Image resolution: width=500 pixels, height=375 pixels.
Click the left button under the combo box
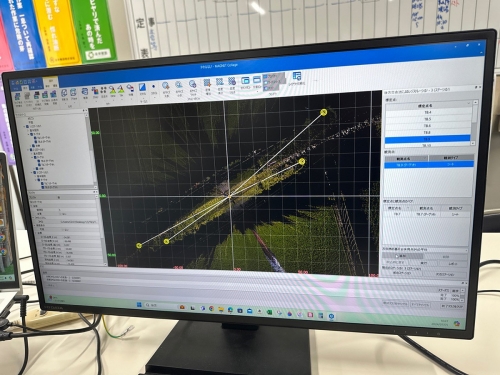pyautogui.click(x=403, y=256)
